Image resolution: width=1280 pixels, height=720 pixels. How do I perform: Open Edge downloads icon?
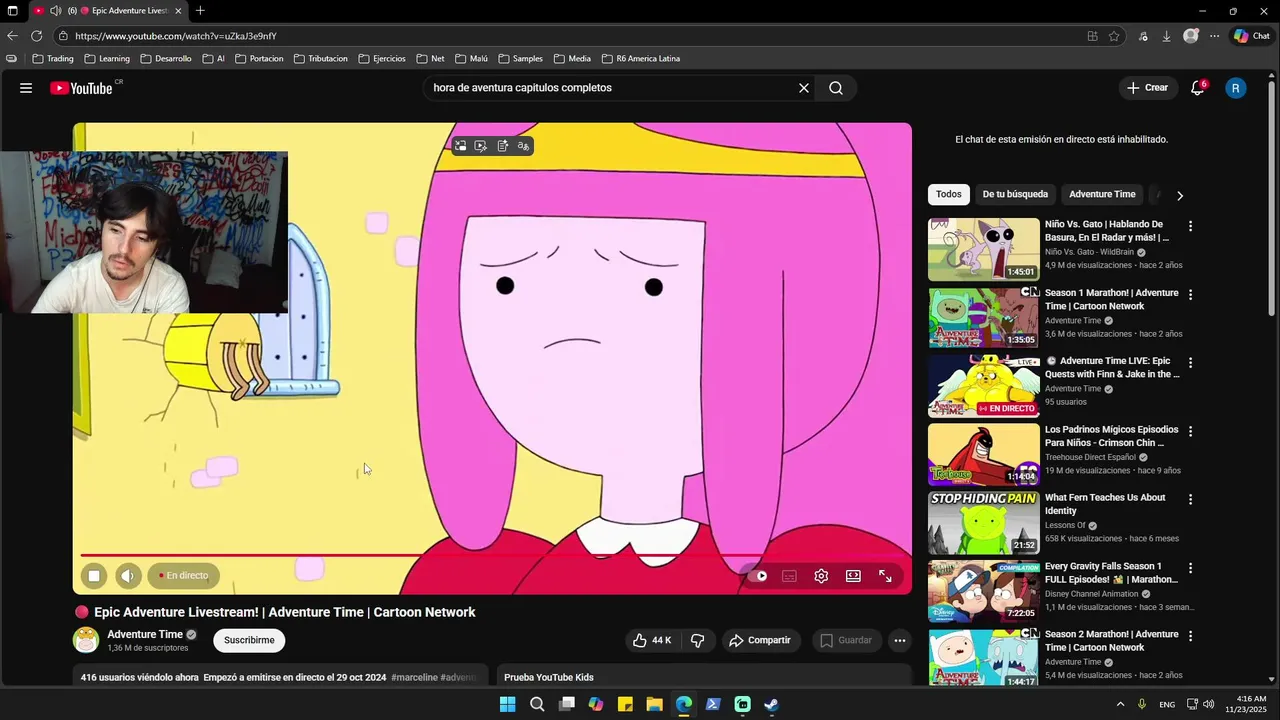(x=1166, y=36)
